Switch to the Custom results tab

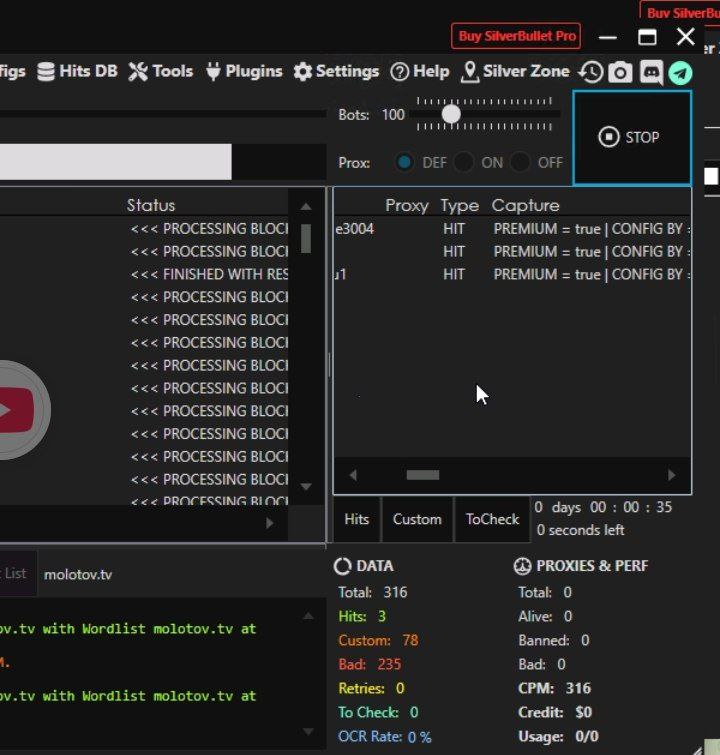pos(417,519)
